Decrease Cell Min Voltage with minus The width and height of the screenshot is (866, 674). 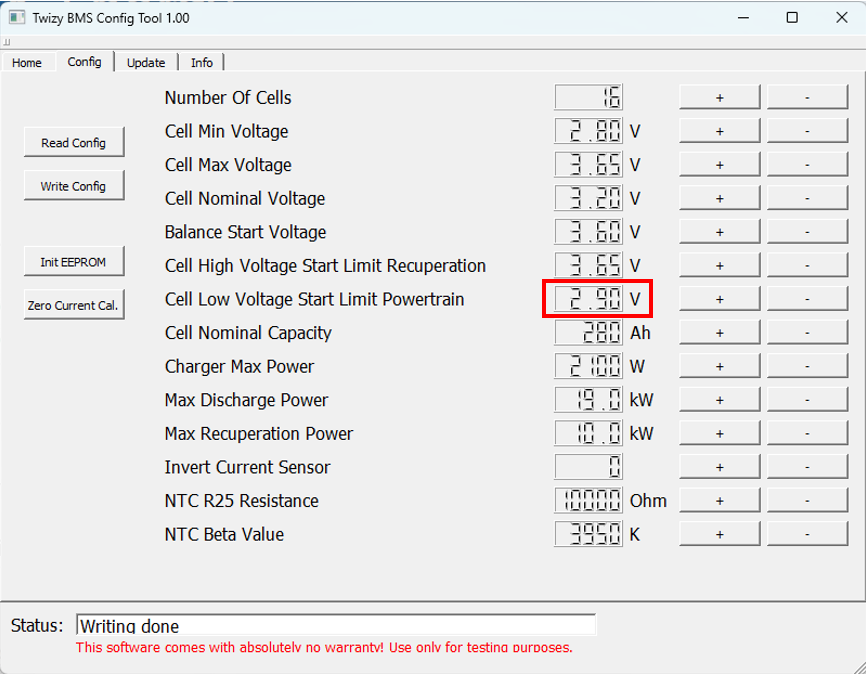point(807,132)
